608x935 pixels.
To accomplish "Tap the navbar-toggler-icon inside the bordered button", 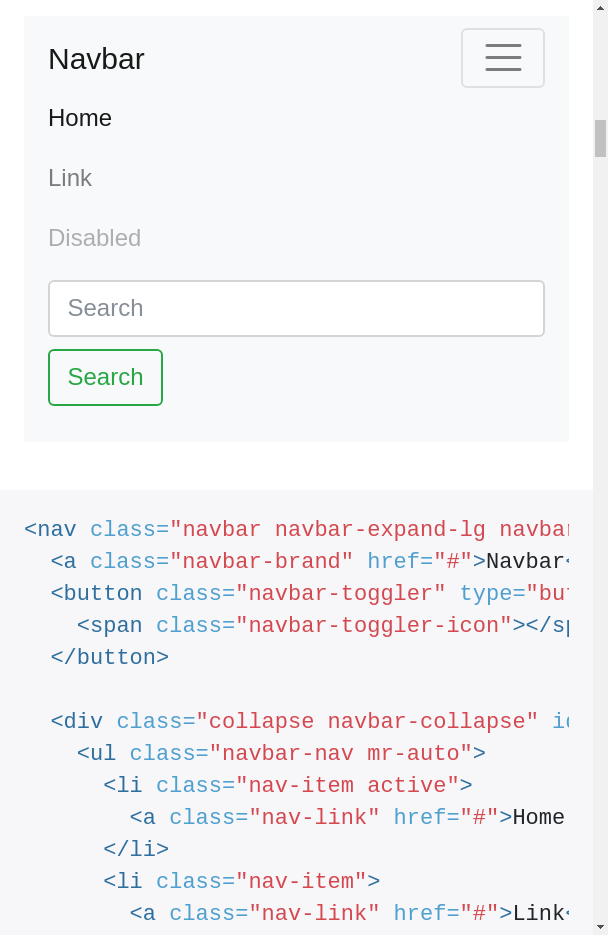I will 502,58.
